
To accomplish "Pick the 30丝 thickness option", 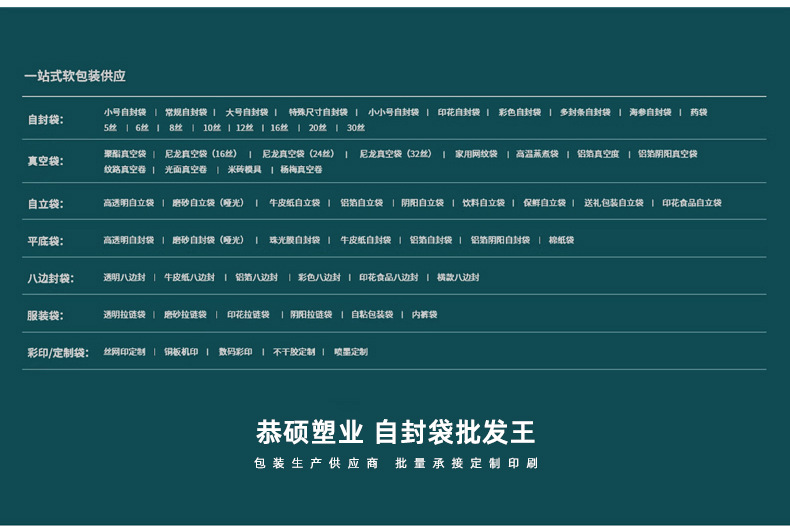I will [x=356, y=128].
